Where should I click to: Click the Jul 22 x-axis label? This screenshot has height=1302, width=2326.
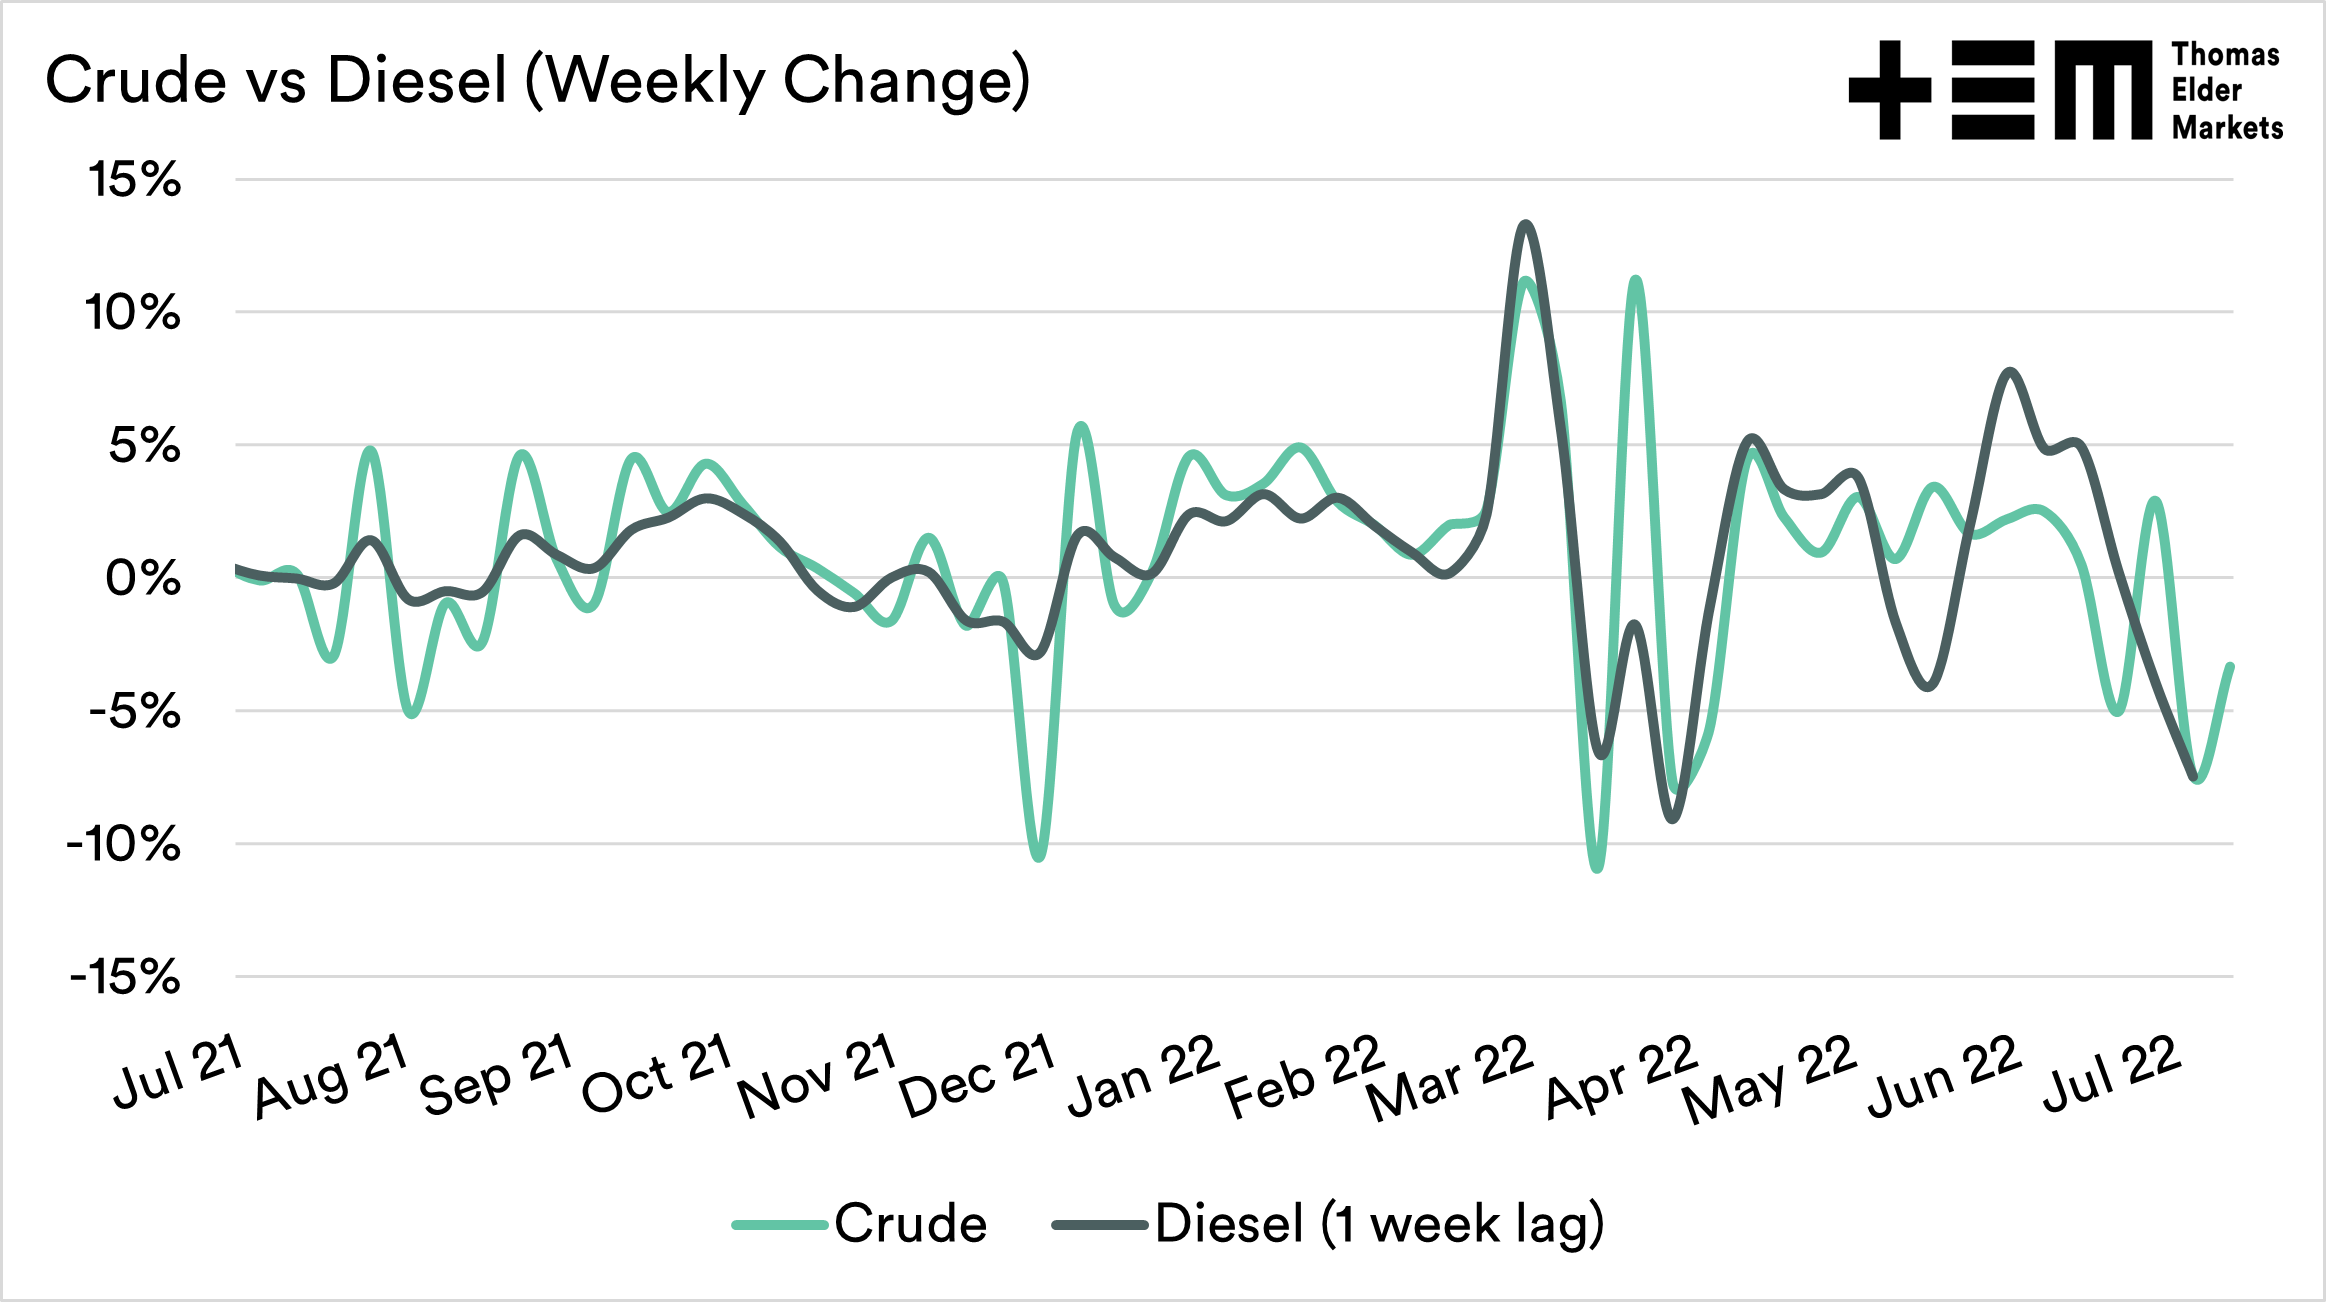[x=2110, y=1073]
